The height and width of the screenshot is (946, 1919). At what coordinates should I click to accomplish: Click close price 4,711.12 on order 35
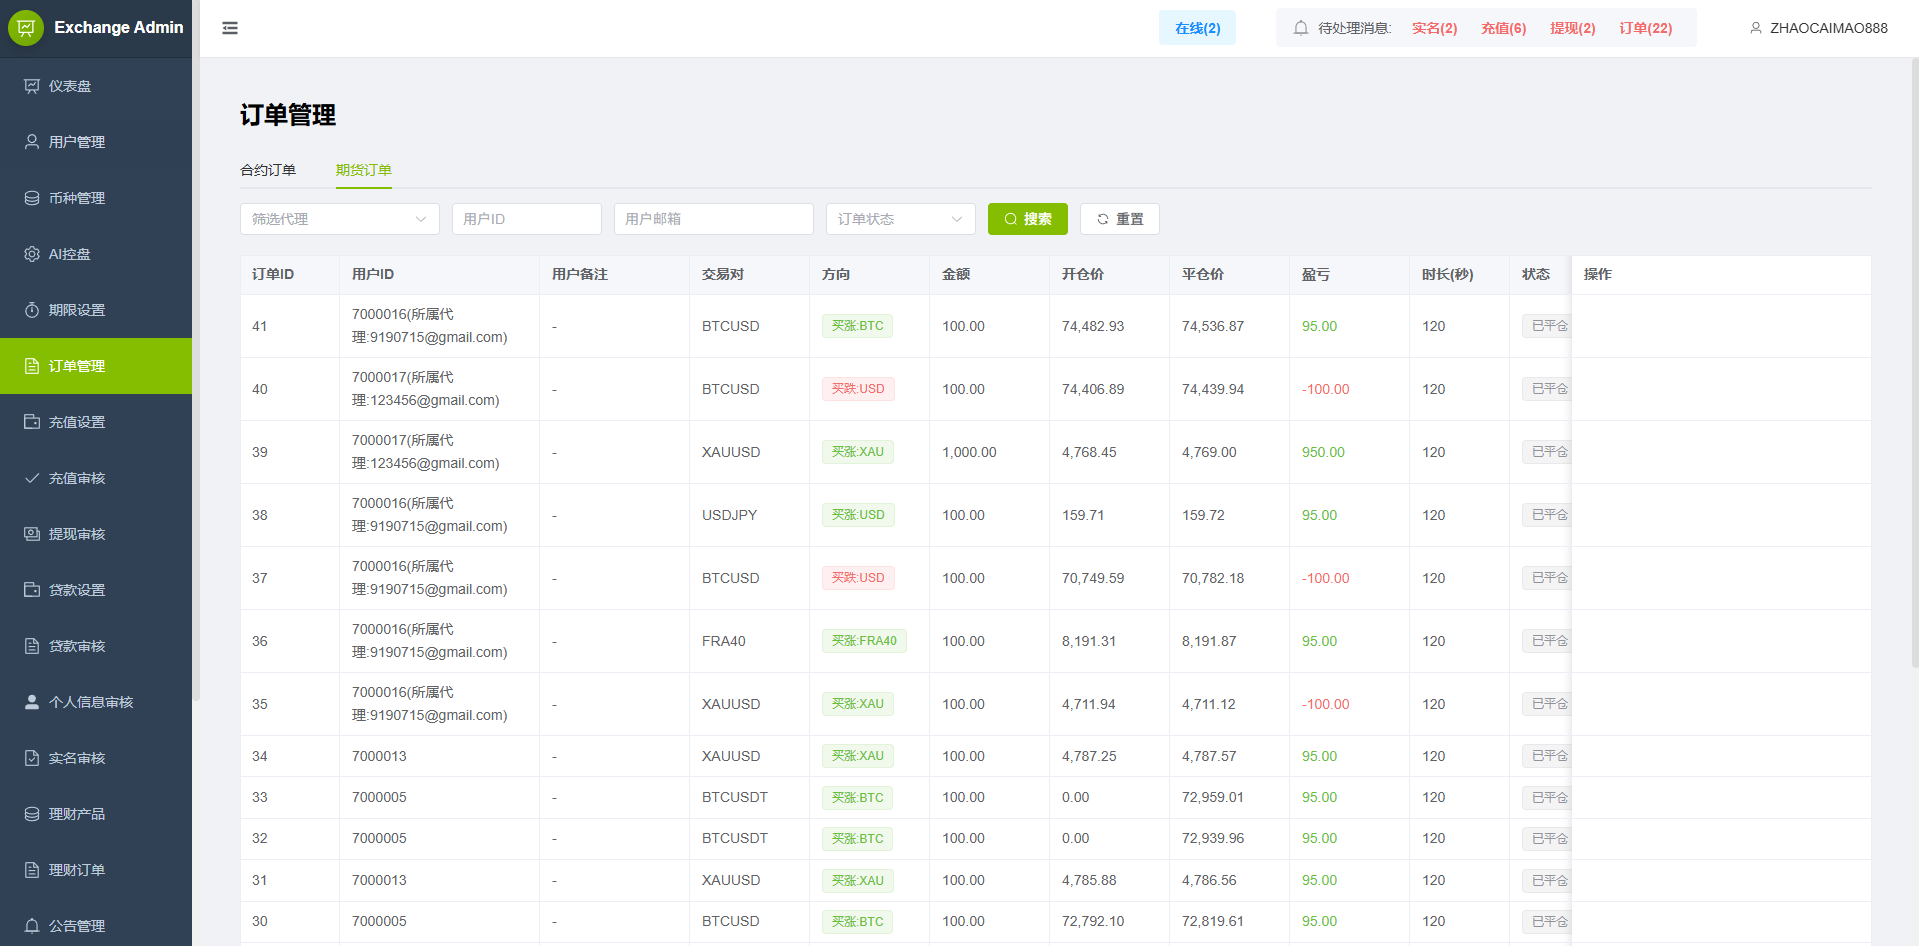tap(1209, 704)
